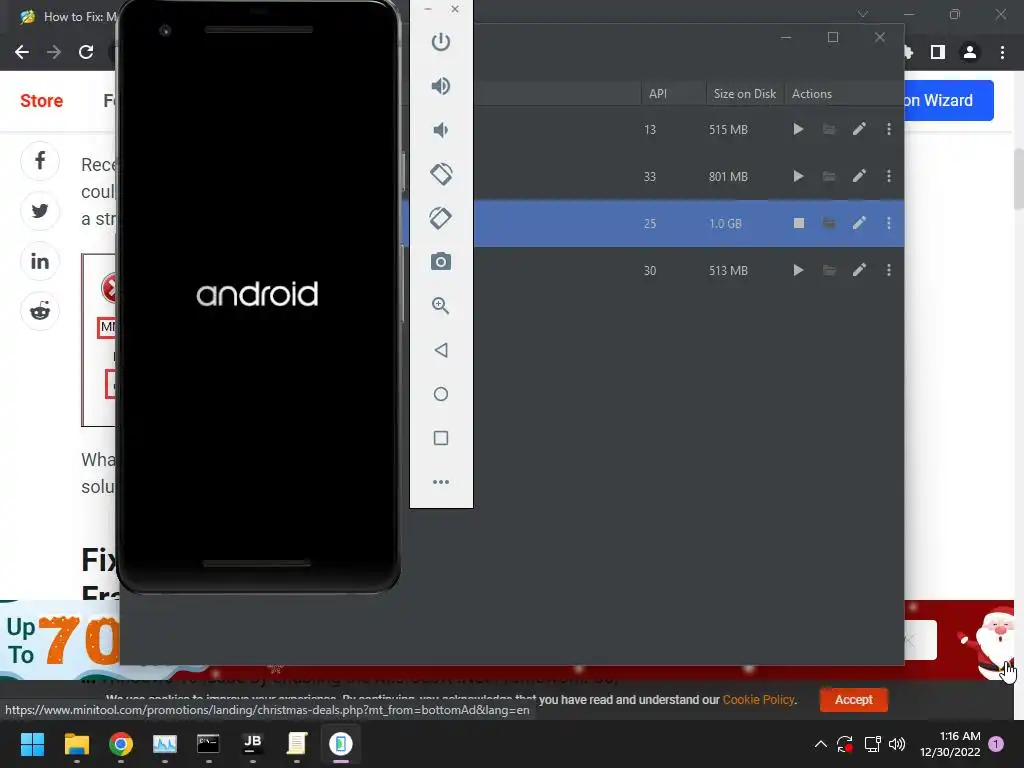Click the blue Wizard button on webpage
This screenshot has width=1024, height=768.
[x=949, y=101]
